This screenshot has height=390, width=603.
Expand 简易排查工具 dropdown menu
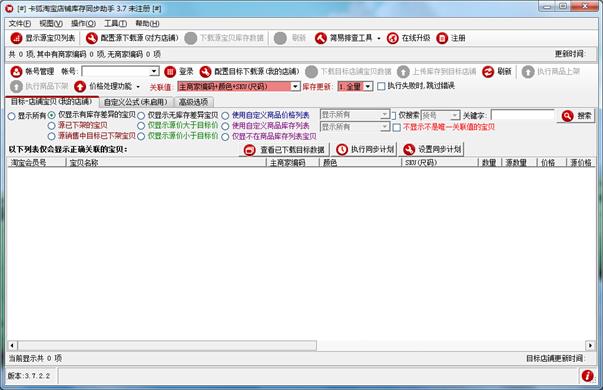tap(379, 38)
